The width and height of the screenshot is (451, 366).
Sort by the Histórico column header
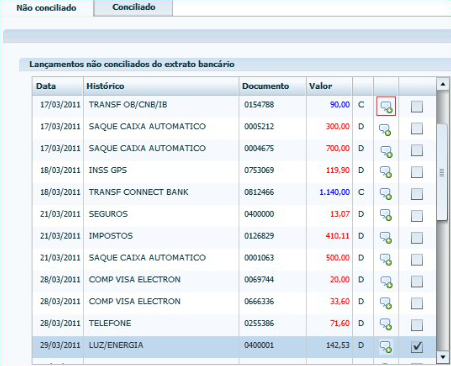(x=161, y=86)
